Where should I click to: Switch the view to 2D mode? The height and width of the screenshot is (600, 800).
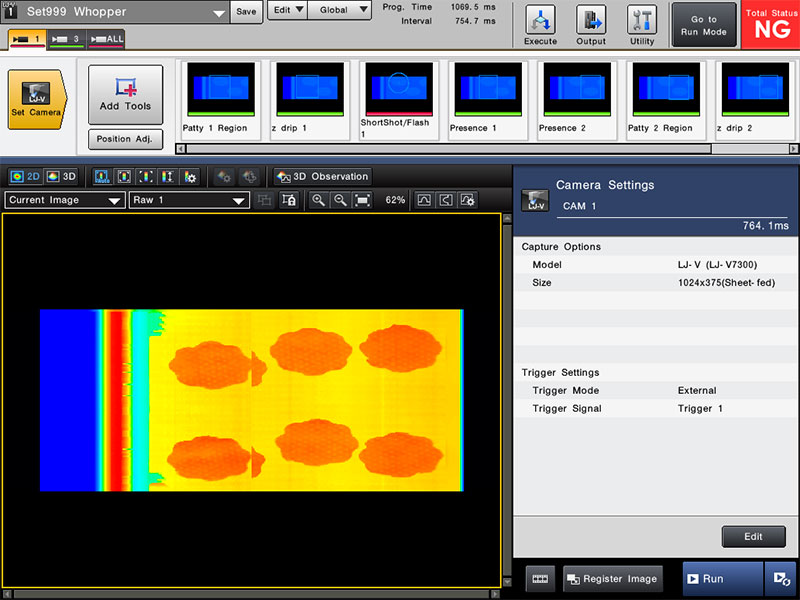pos(25,176)
